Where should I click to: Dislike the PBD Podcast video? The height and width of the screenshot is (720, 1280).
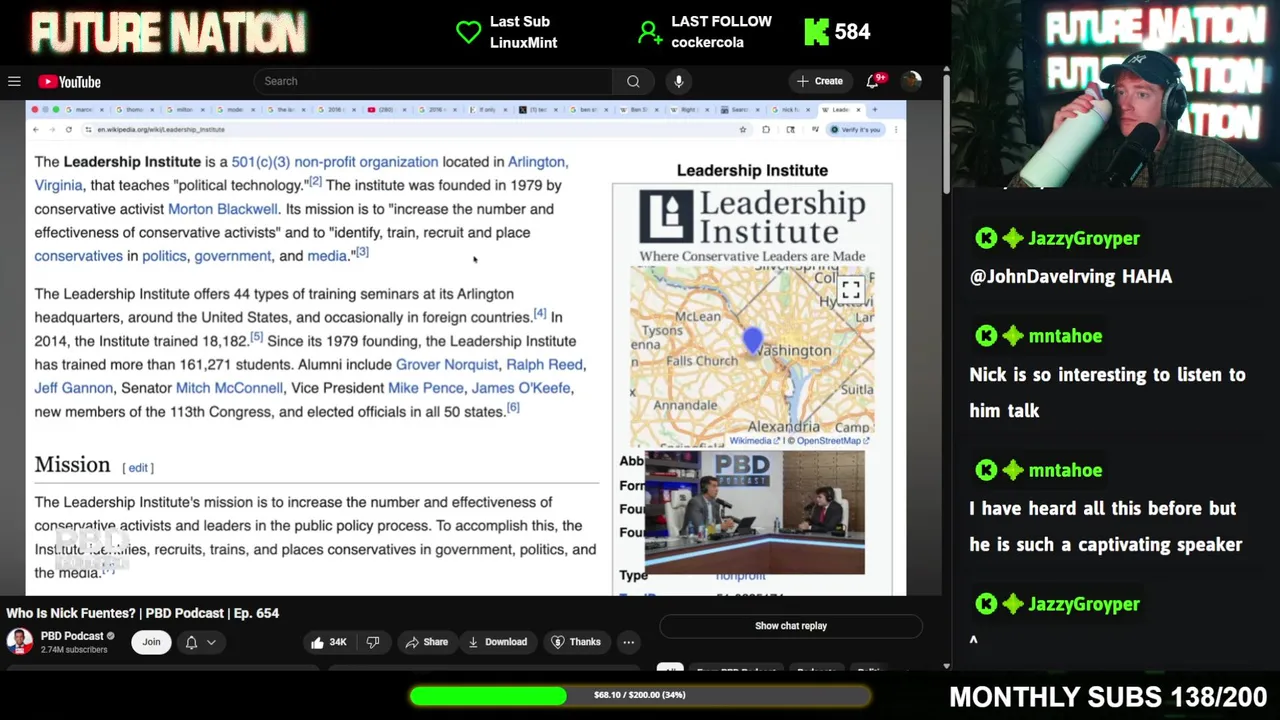point(373,642)
